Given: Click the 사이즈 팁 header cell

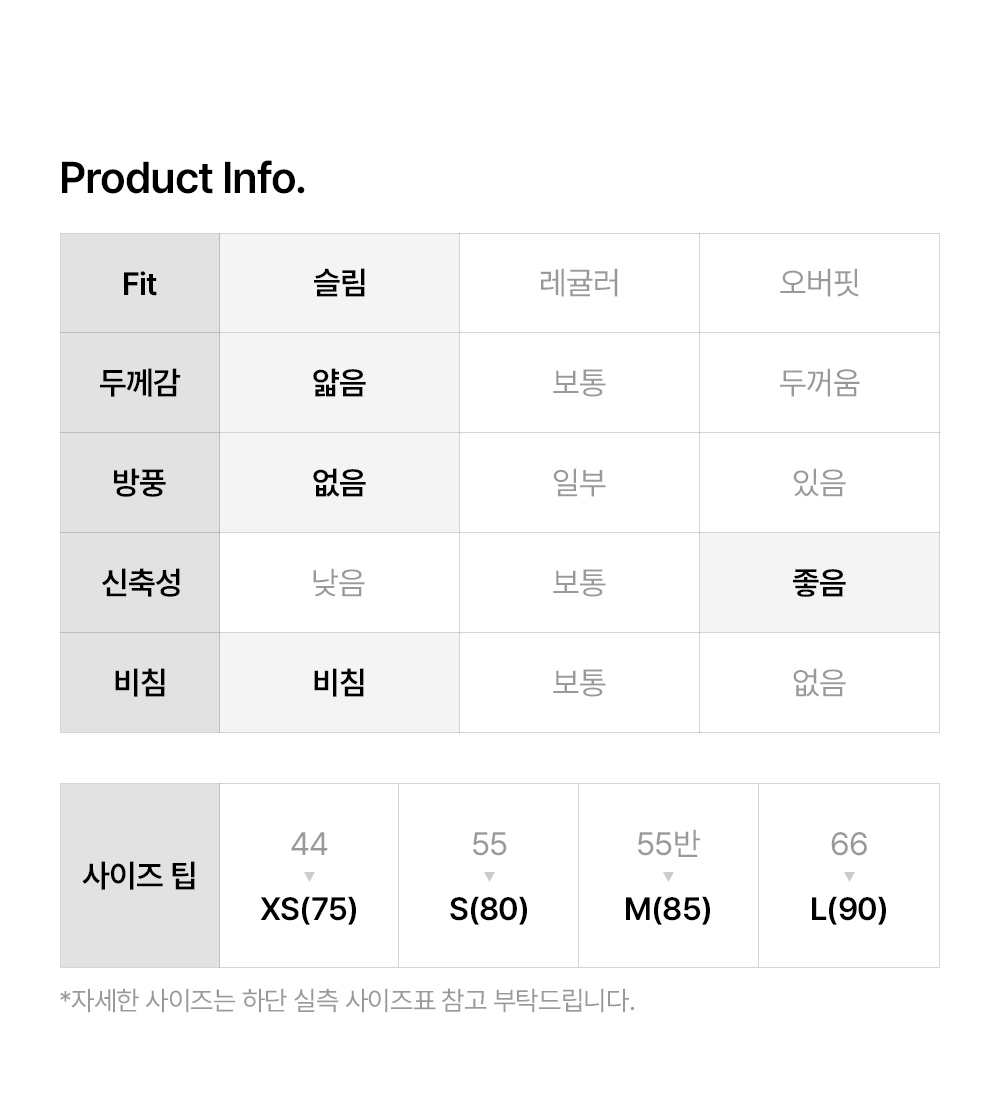Looking at the screenshot, I should (x=139, y=876).
